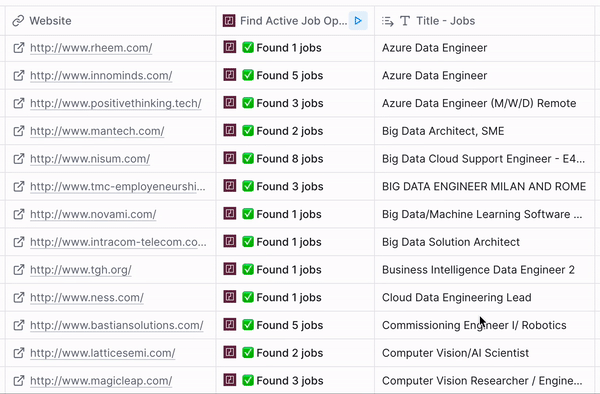Image resolution: width=600 pixels, height=394 pixels.
Task: Click the list-arrow icon in Title - Jobs header
Action: [388, 21]
